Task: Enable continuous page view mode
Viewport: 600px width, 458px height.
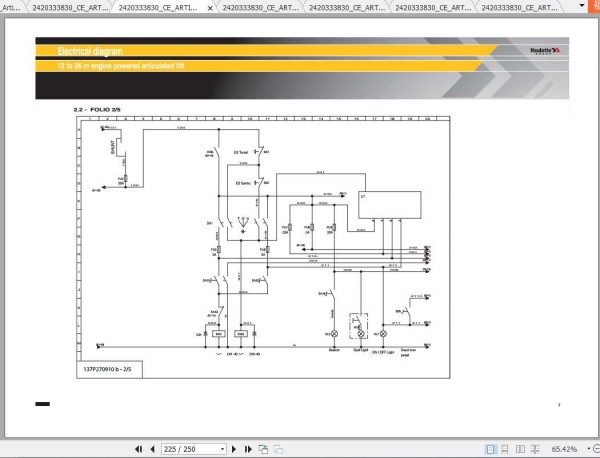Action: tap(505, 449)
